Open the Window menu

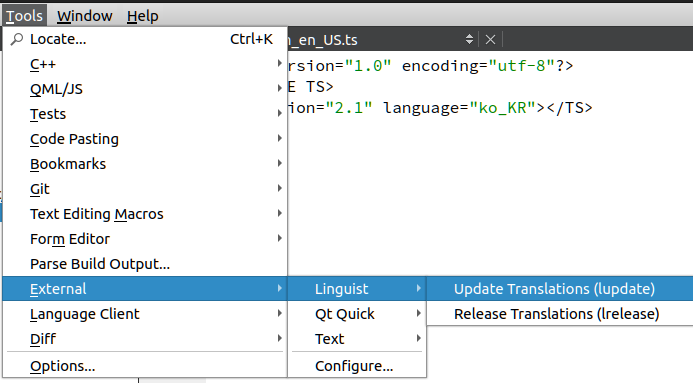click(84, 16)
